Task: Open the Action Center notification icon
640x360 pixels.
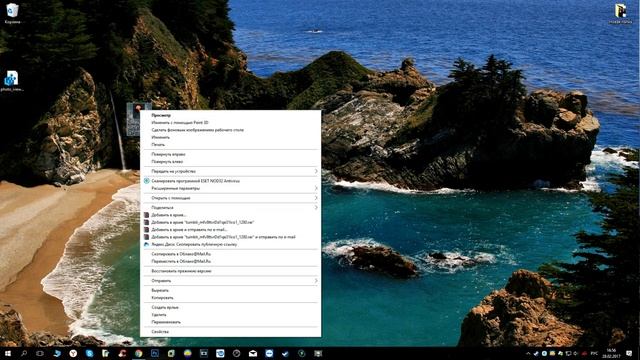Action: pyautogui.click(x=629, y=353)
